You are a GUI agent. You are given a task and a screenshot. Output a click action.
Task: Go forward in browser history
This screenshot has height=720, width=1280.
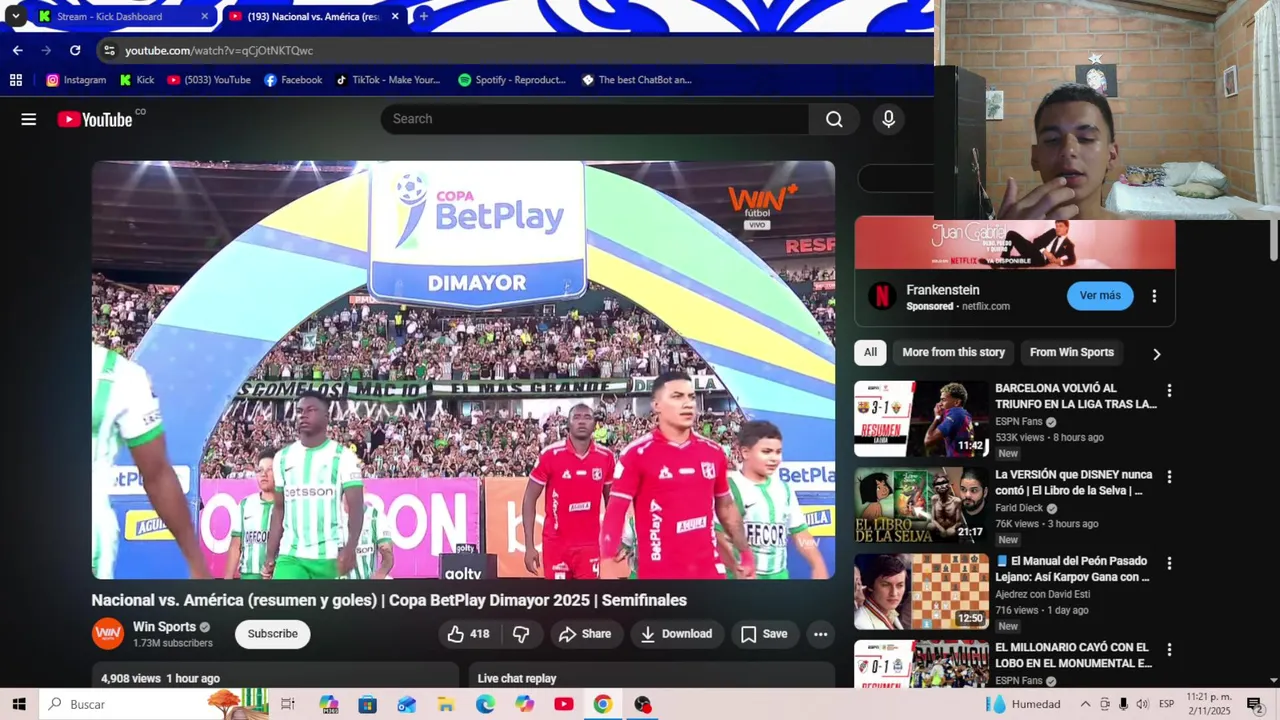46,50
